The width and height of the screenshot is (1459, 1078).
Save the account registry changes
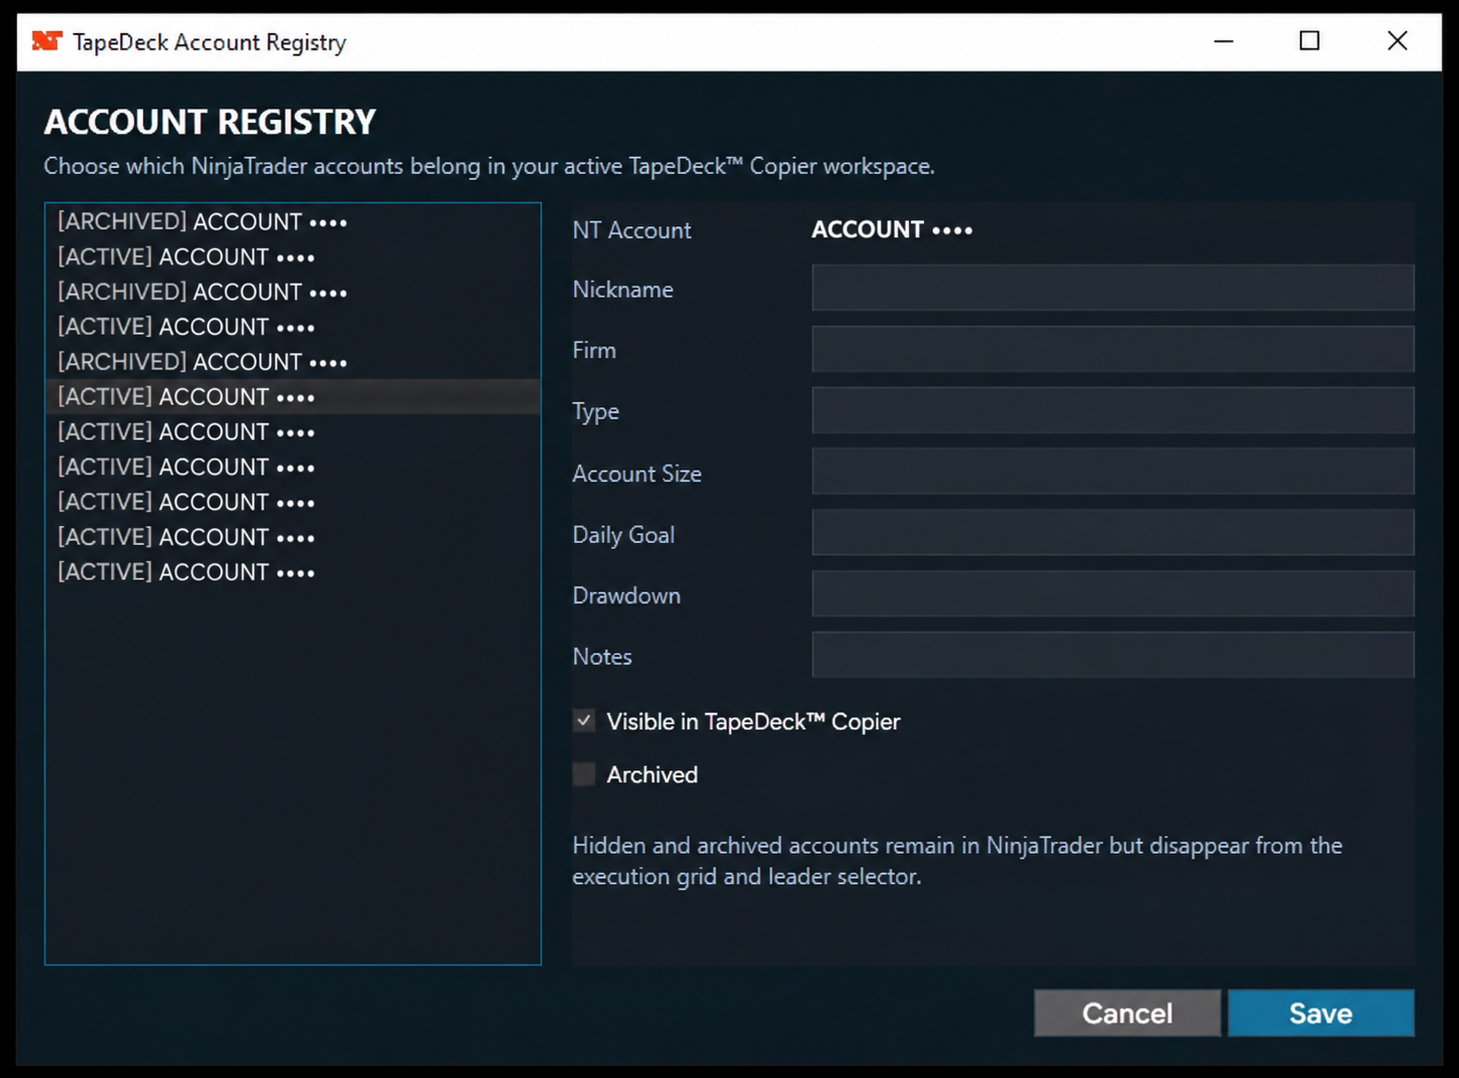tap(1320, 1013)
